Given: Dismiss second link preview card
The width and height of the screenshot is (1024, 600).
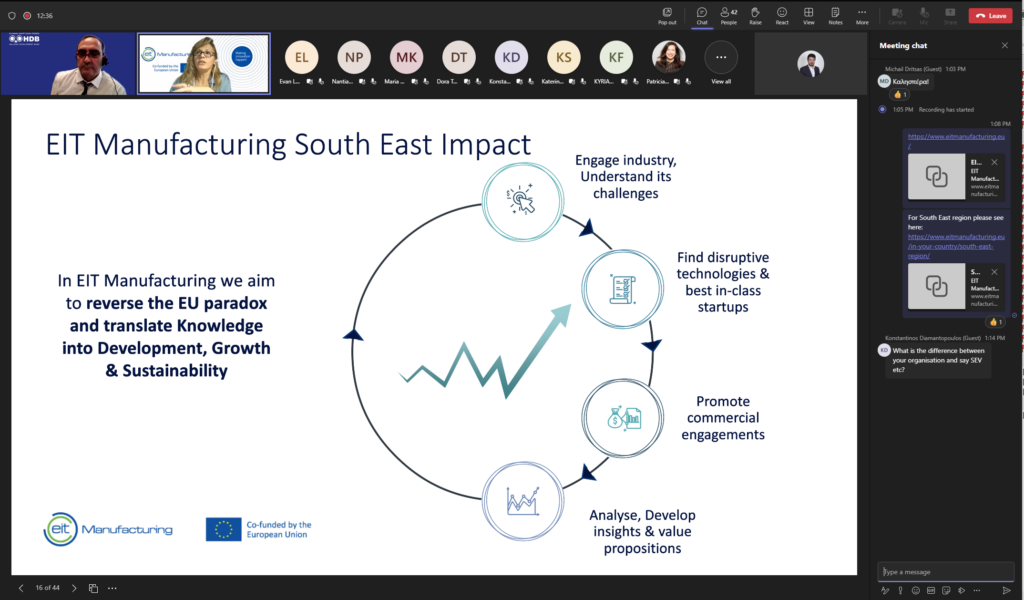Looking at the screenshot, I should click(994, 272).
